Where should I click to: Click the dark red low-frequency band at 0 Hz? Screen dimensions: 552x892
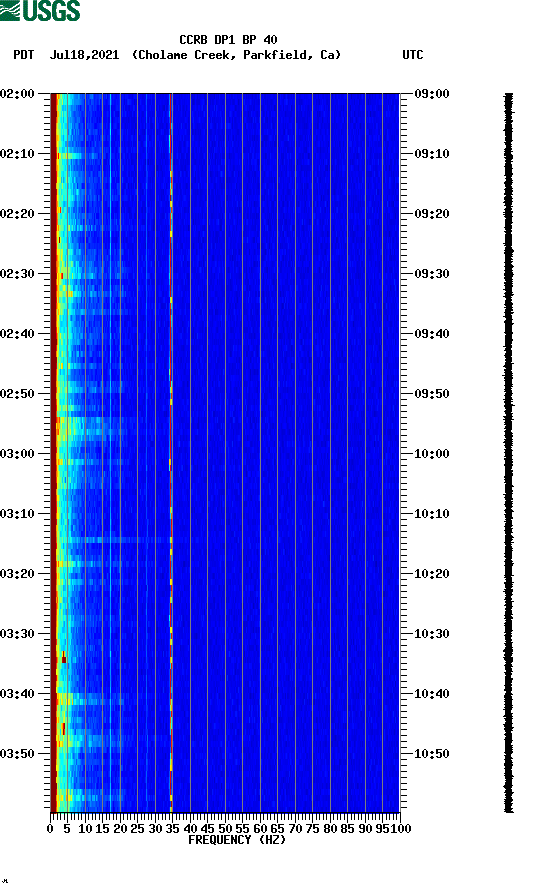pos(53,453)
